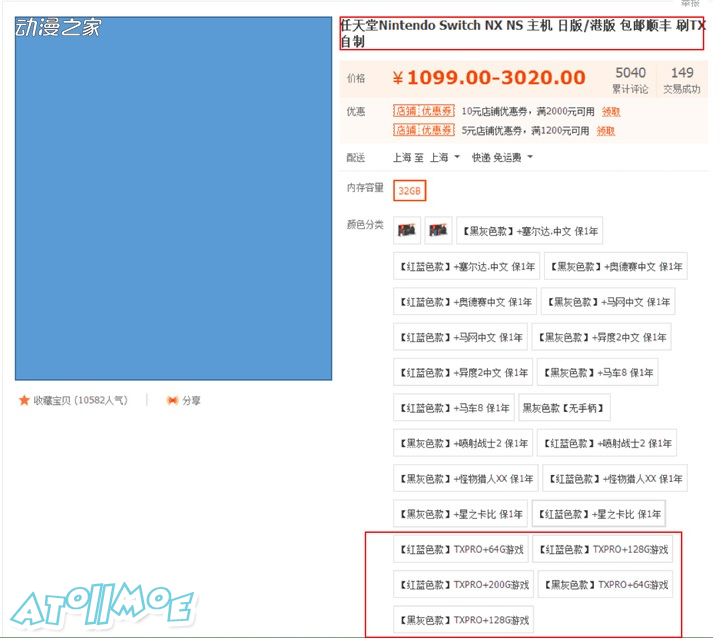Choose 【红蓝色款】+马车8 保1年 option

tap(454, 408)
